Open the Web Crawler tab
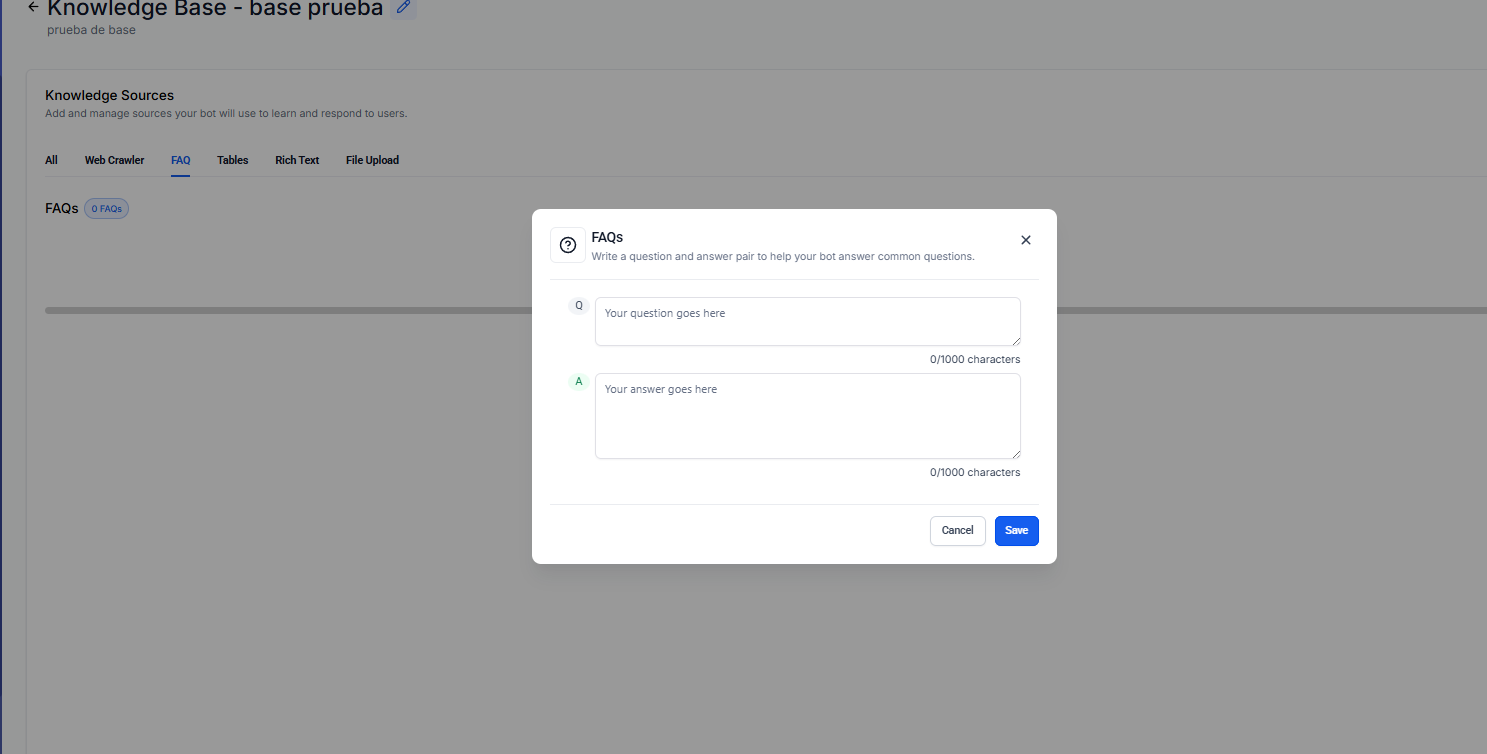 tap(114, 160)
